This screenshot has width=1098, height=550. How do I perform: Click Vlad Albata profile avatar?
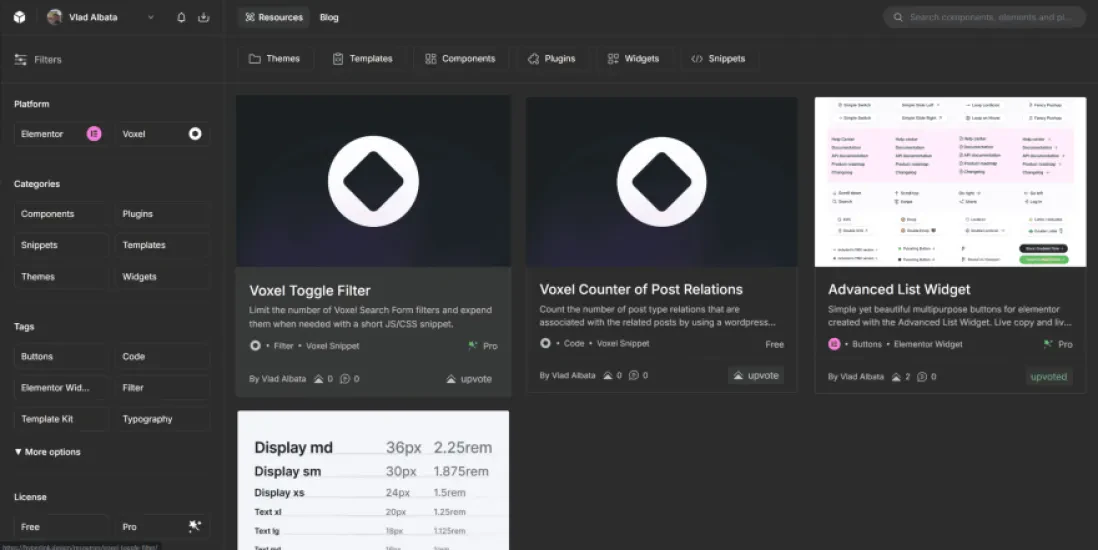(54, 18)
